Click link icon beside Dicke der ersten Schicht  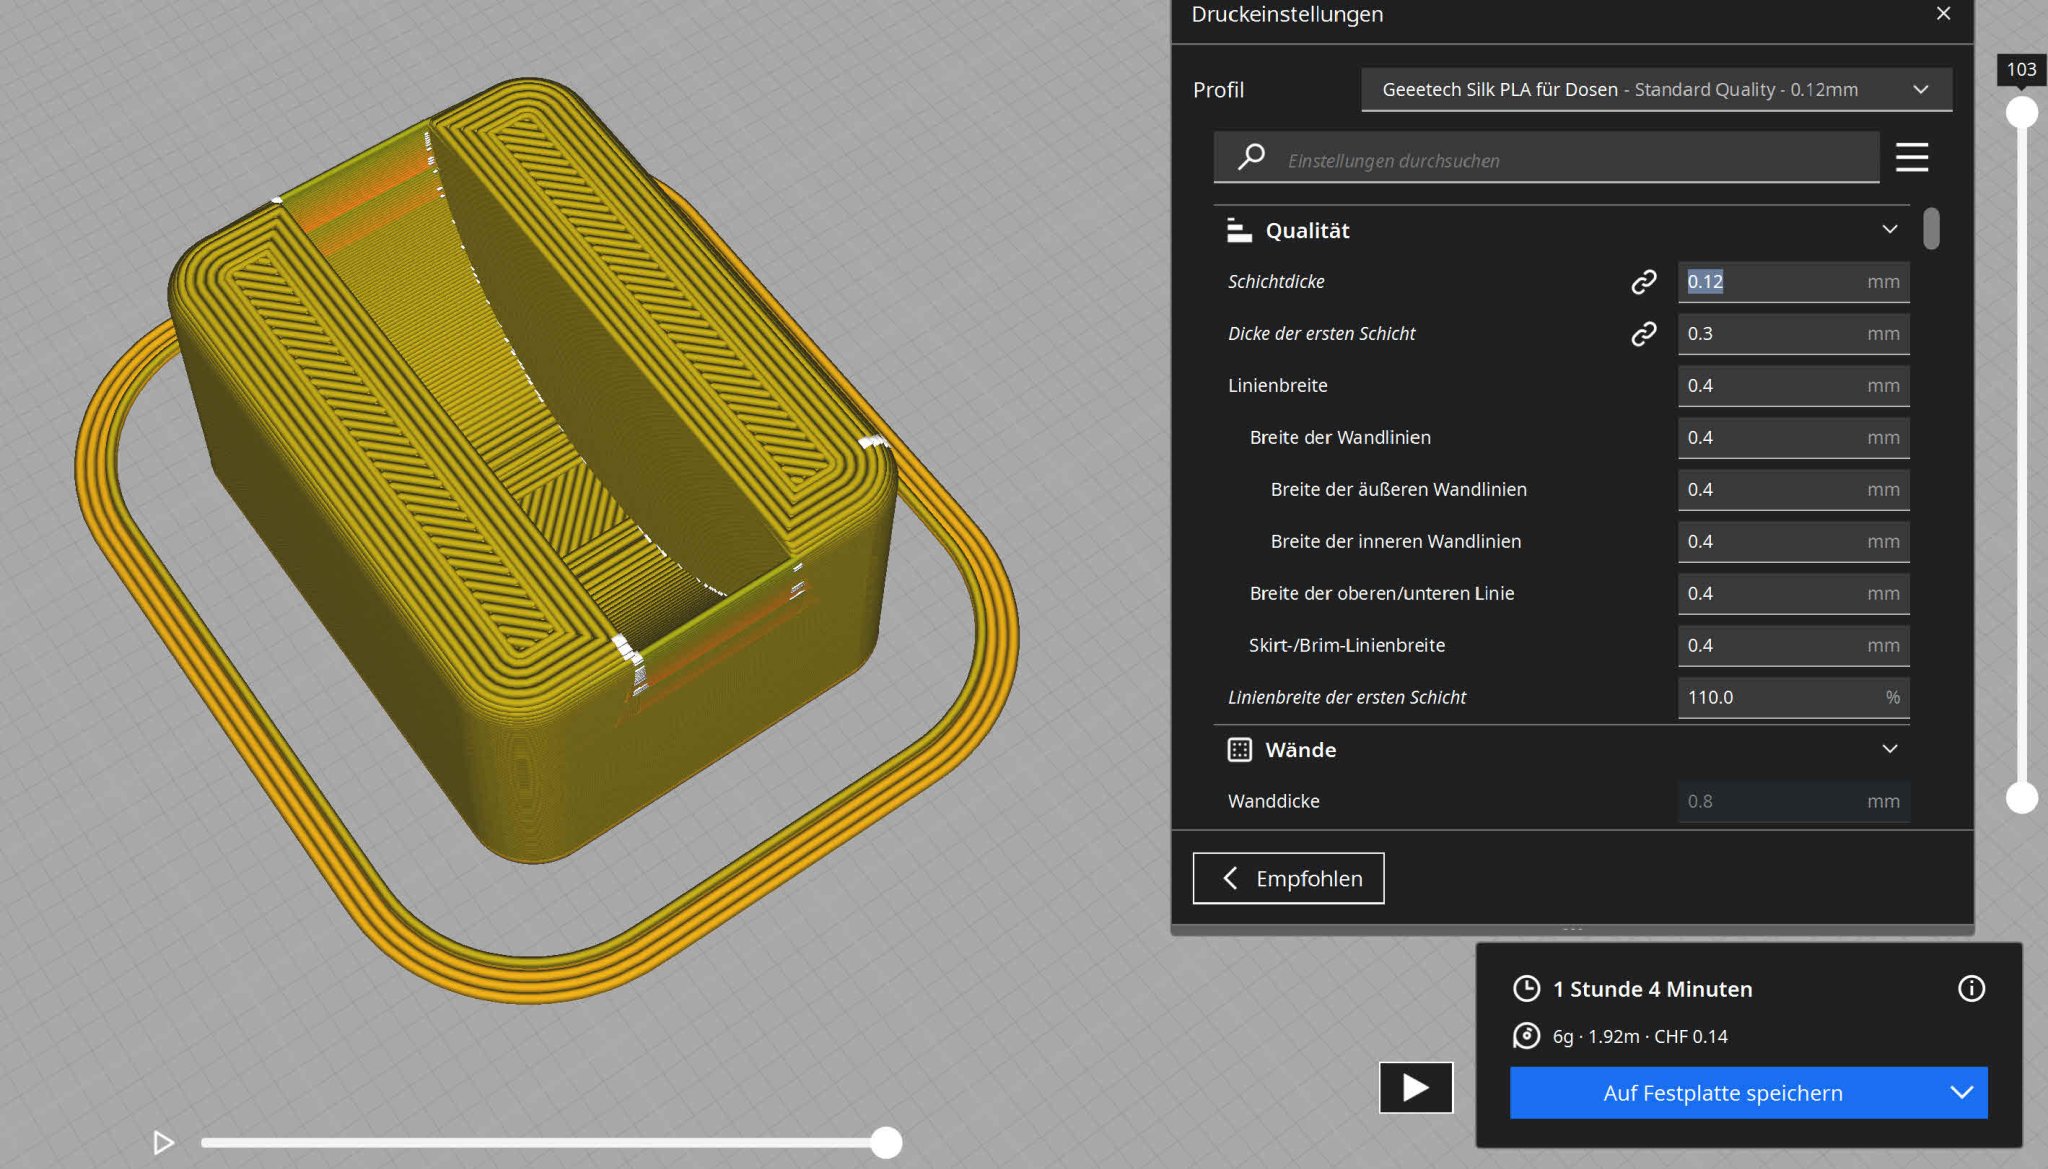tap(1643, 334)
